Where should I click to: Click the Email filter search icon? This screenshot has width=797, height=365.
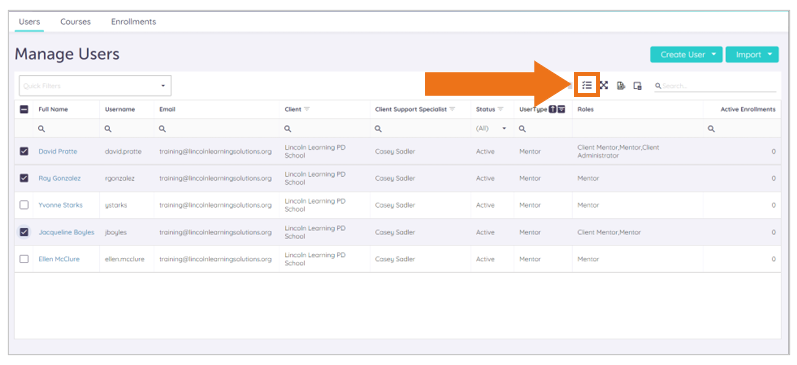tap(162, 129)
